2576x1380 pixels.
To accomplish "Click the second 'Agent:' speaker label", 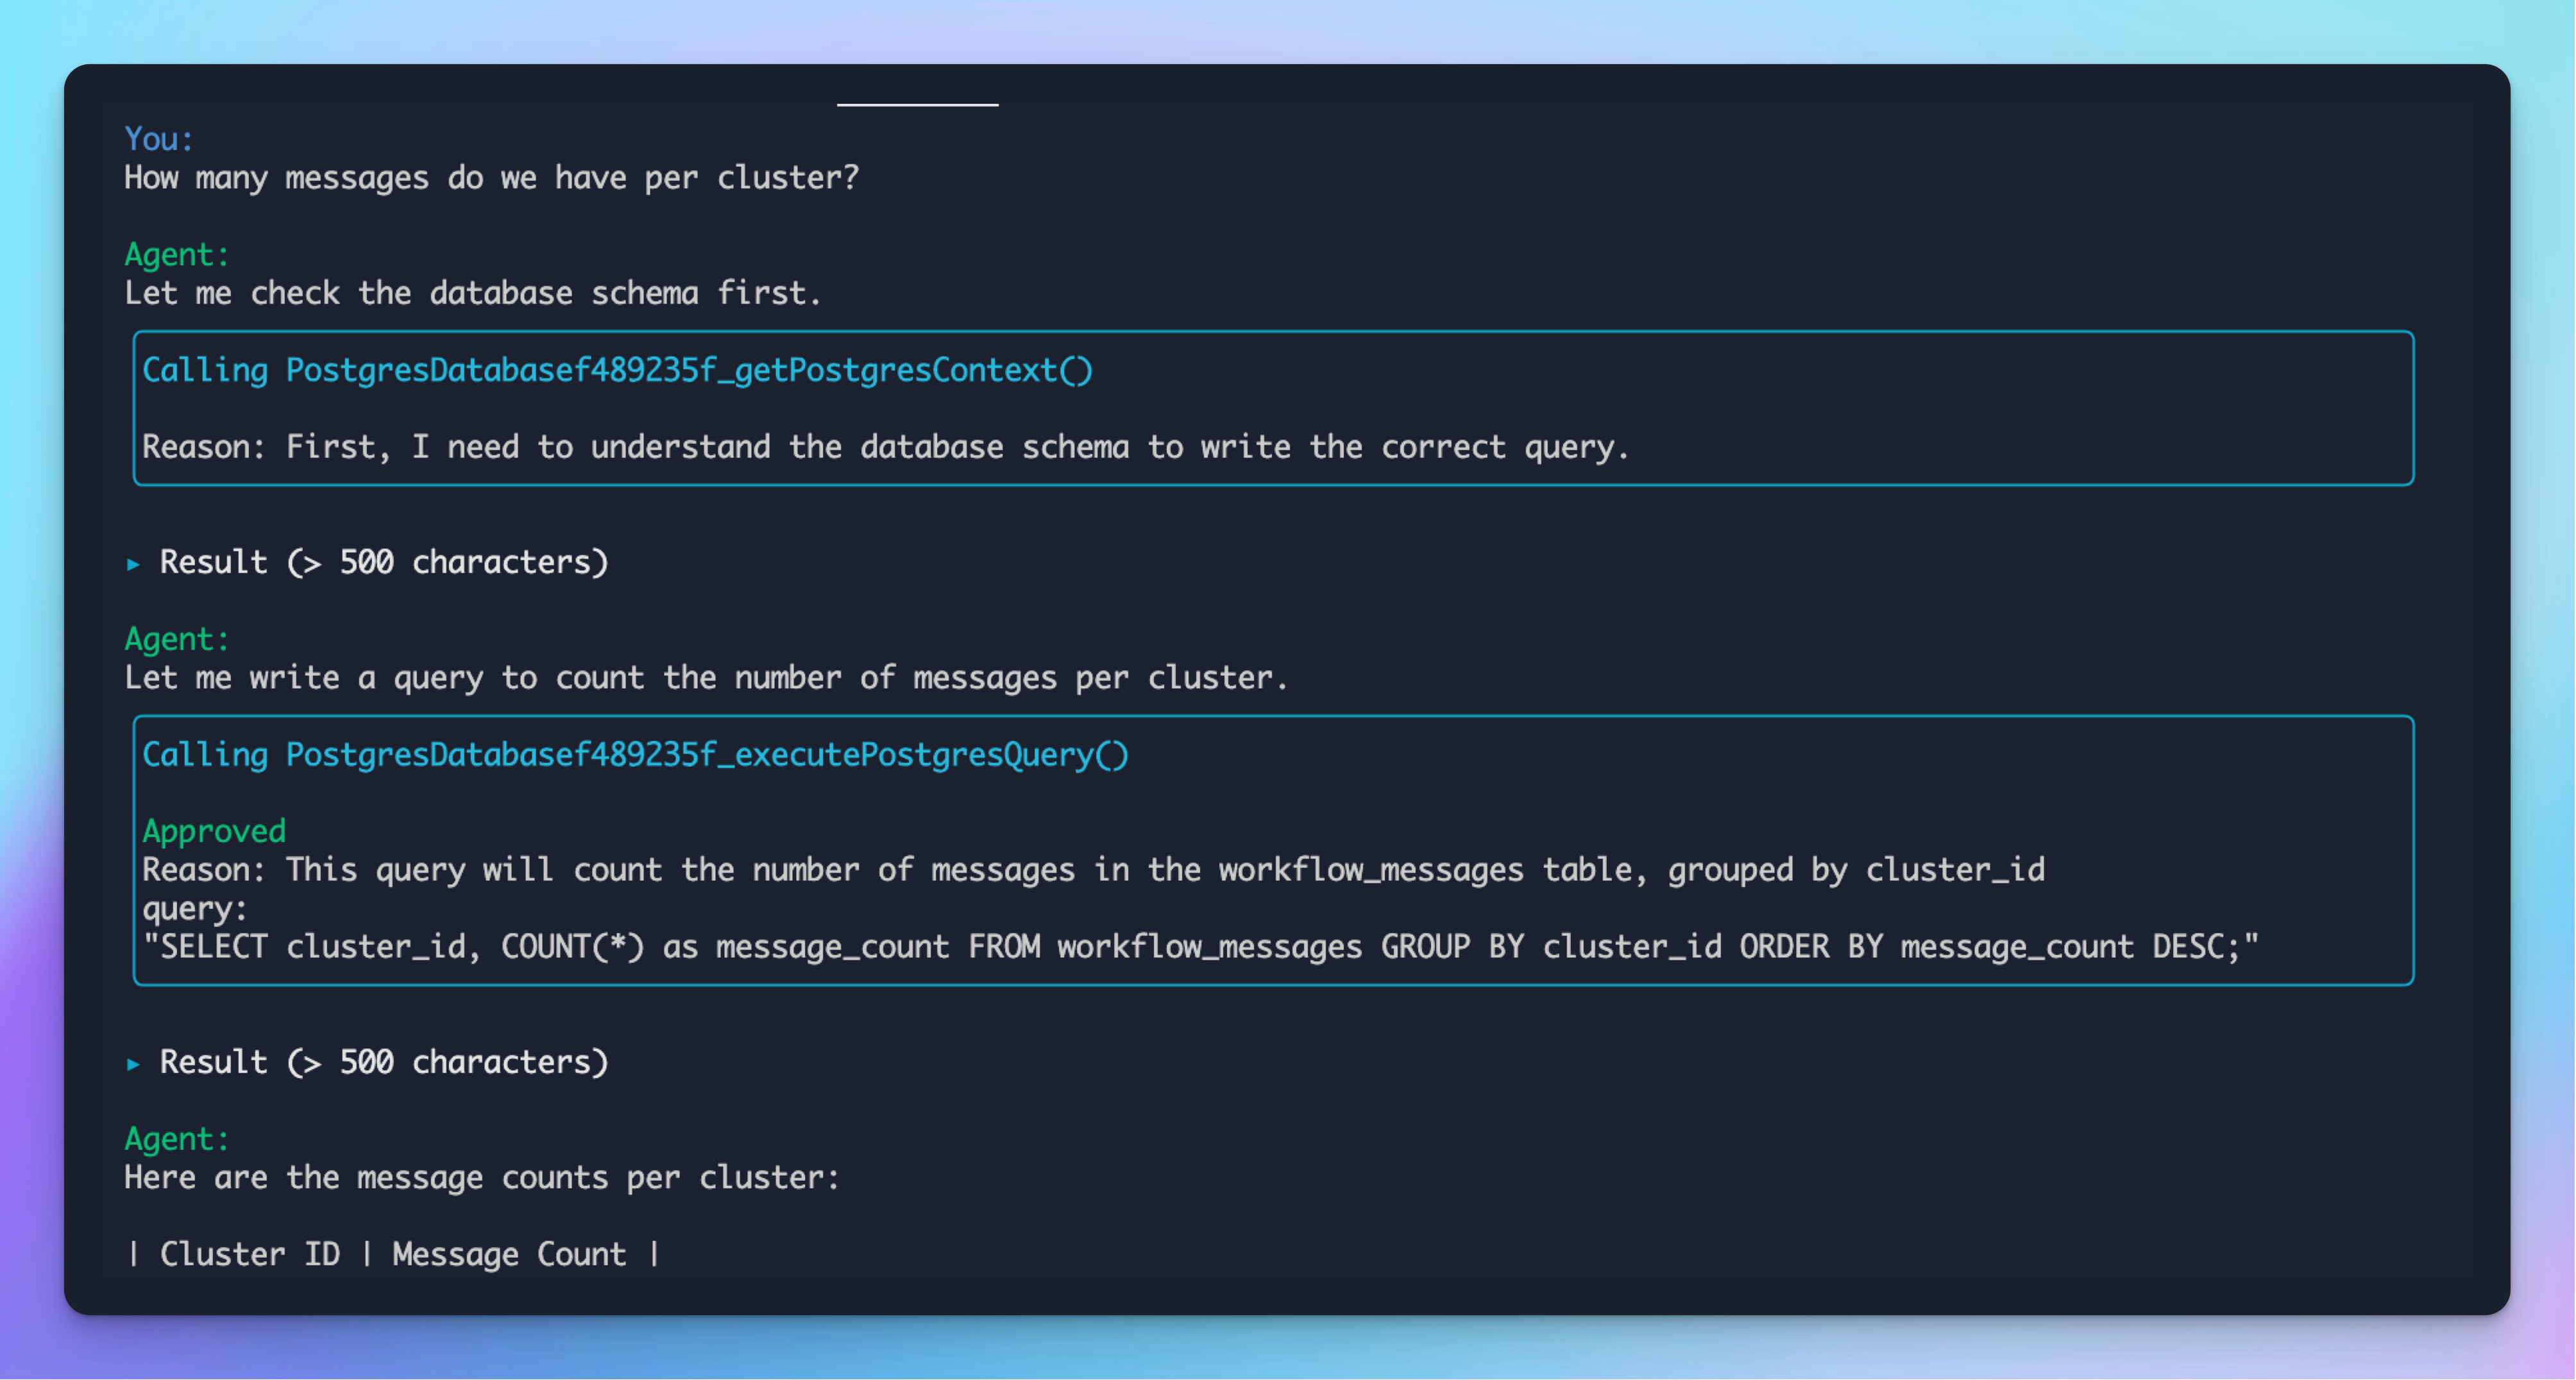I will (177, 639).
